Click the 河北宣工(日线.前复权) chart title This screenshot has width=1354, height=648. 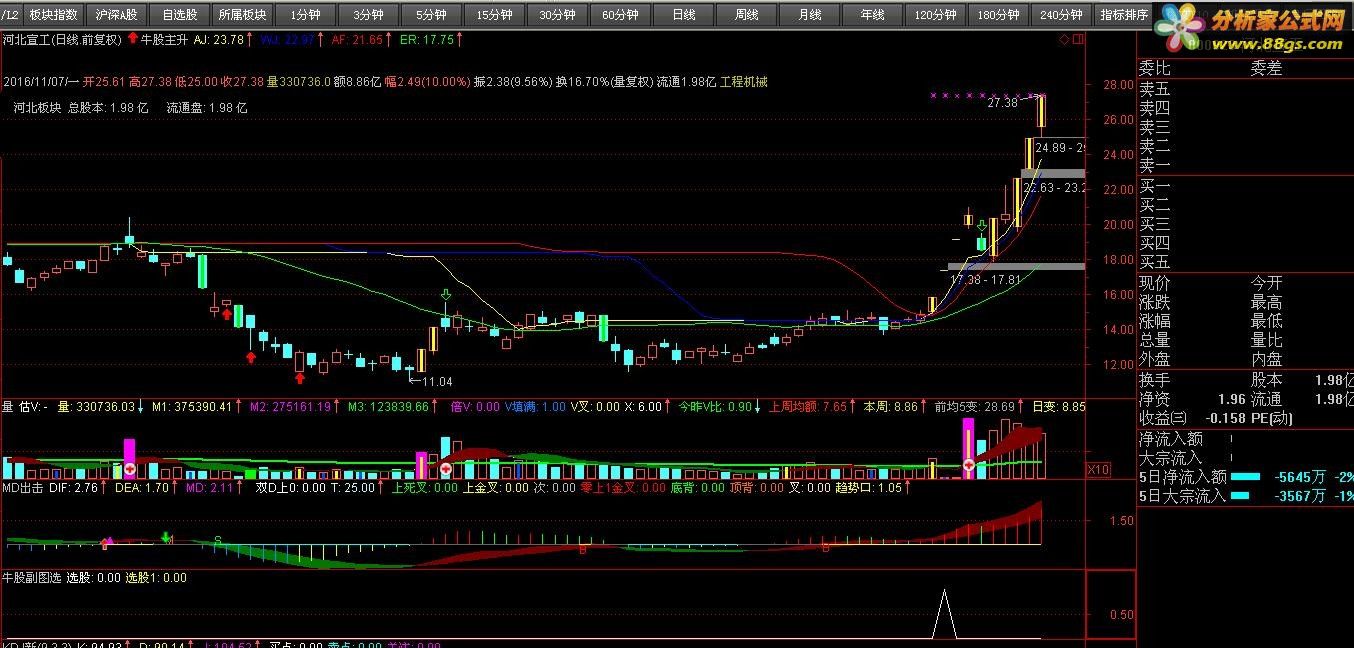[x=62, y=40]
